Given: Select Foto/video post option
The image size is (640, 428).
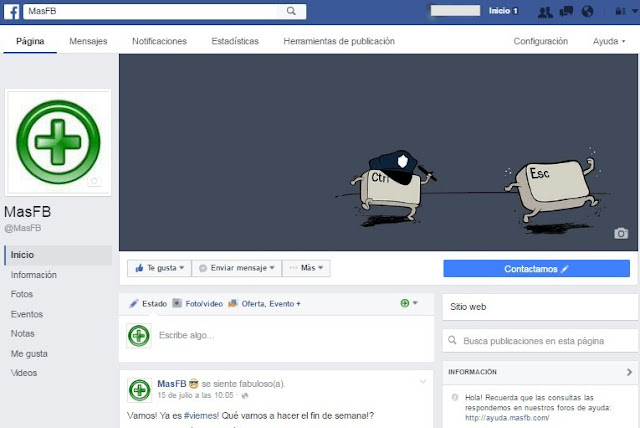Looking at the screenshot, I should click(197, 303).
